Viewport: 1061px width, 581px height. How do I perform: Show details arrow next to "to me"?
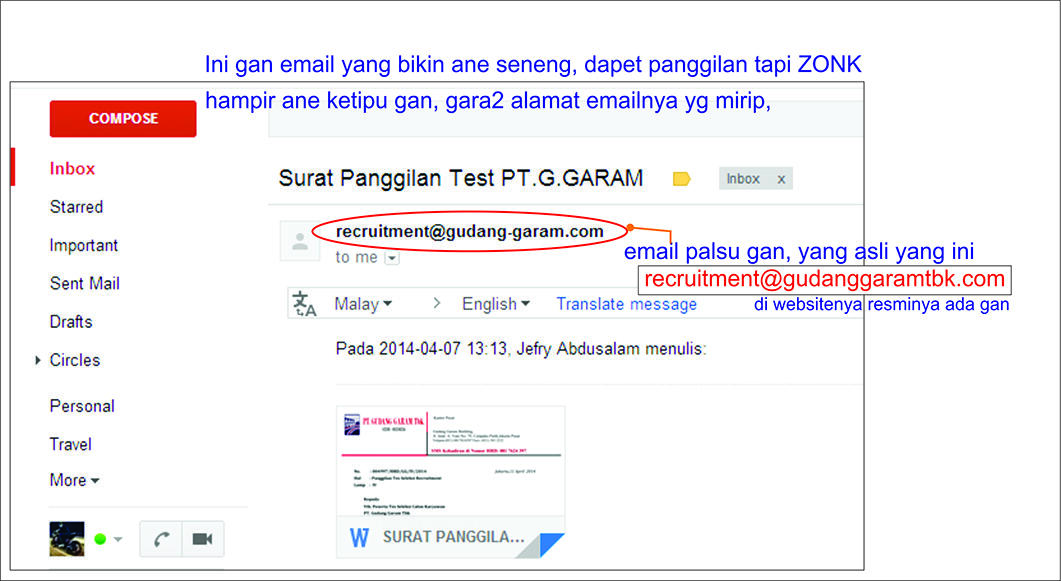[391, 258]
